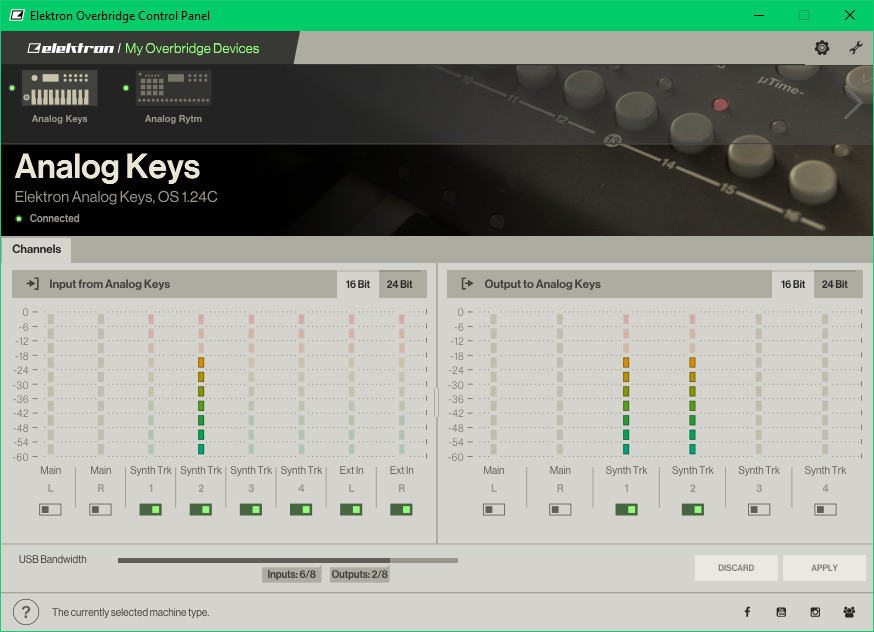This screenshot has height=632, width=874.
Task: Open Elektron's Instagram icon
Action: coord(815,612)
